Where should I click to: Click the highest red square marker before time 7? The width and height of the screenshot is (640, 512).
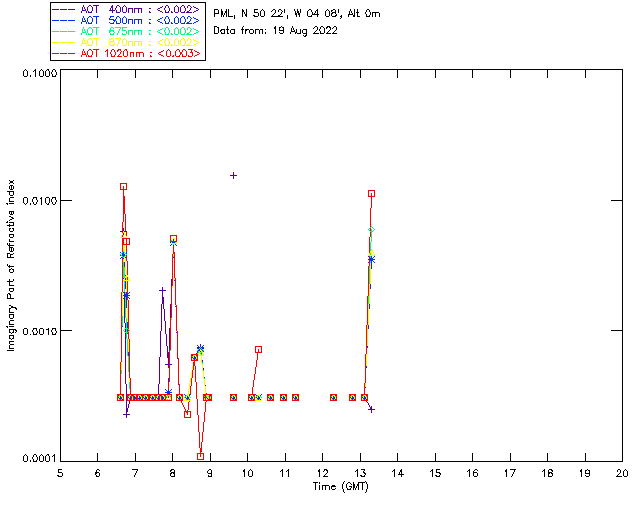(123, 187)
